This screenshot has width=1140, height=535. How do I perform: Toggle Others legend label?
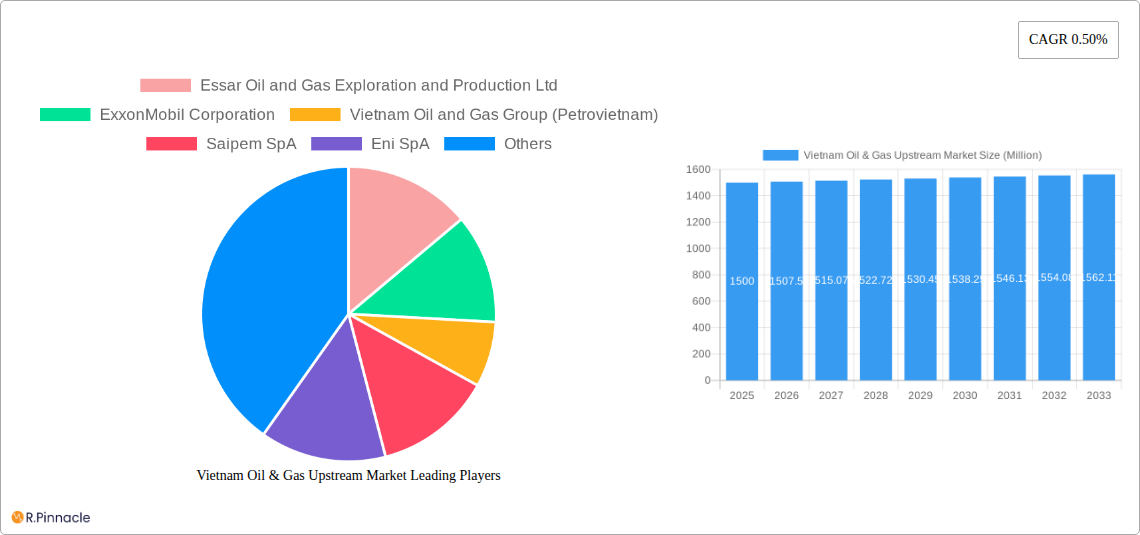(x=528, y=144)
